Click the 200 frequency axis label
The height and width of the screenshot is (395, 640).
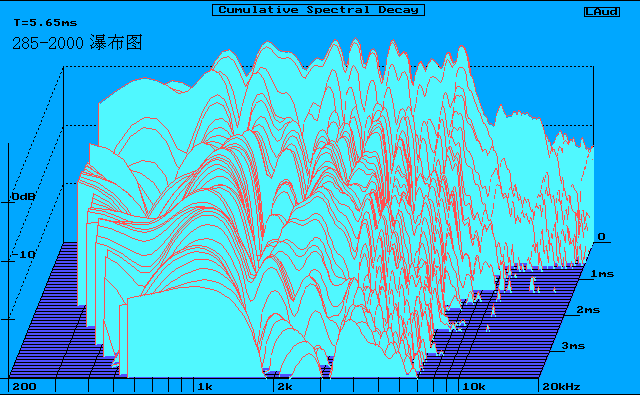tap(24, 386)
